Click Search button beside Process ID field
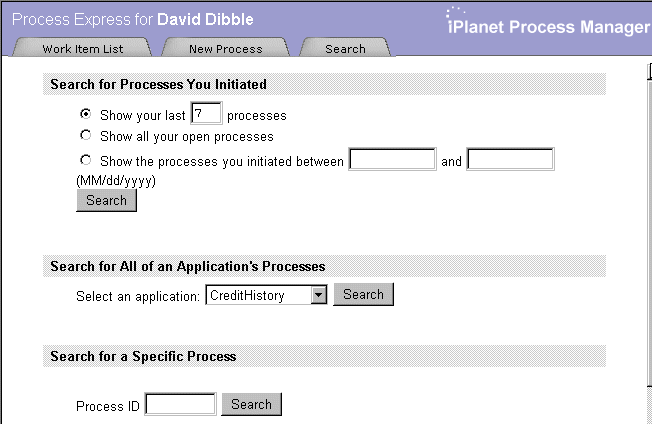 [x=252, y=404]
